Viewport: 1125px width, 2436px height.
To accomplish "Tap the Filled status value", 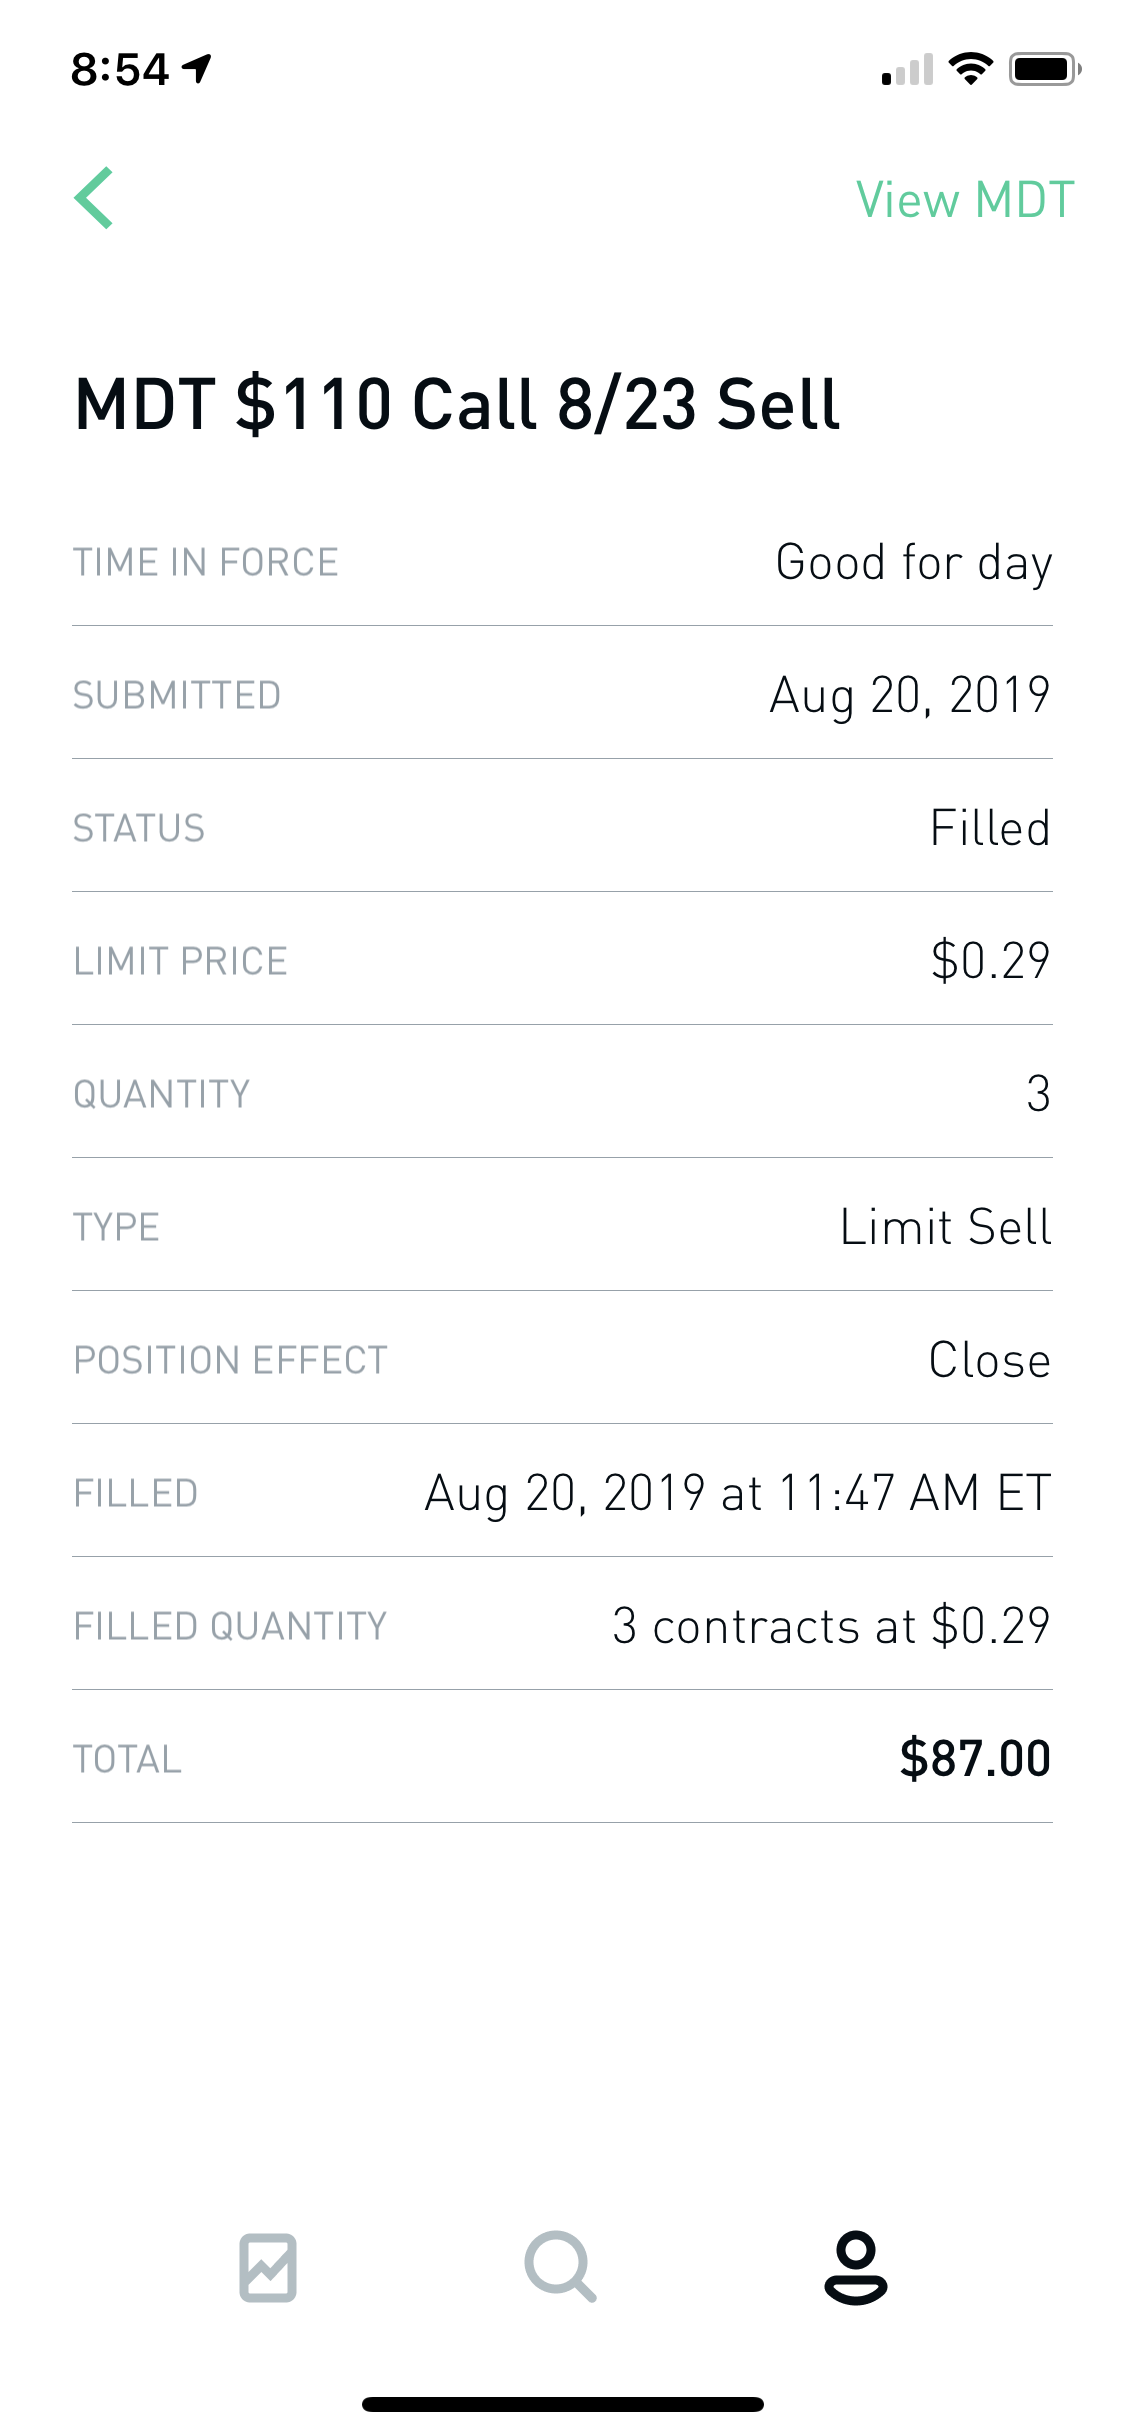I will pos(989,828).
